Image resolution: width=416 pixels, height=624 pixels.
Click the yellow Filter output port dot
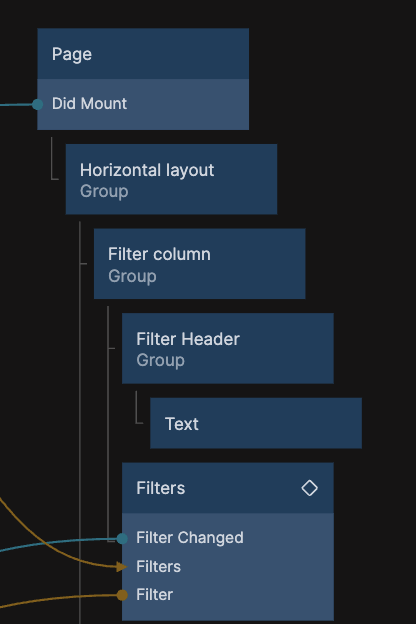click(122, 595)
